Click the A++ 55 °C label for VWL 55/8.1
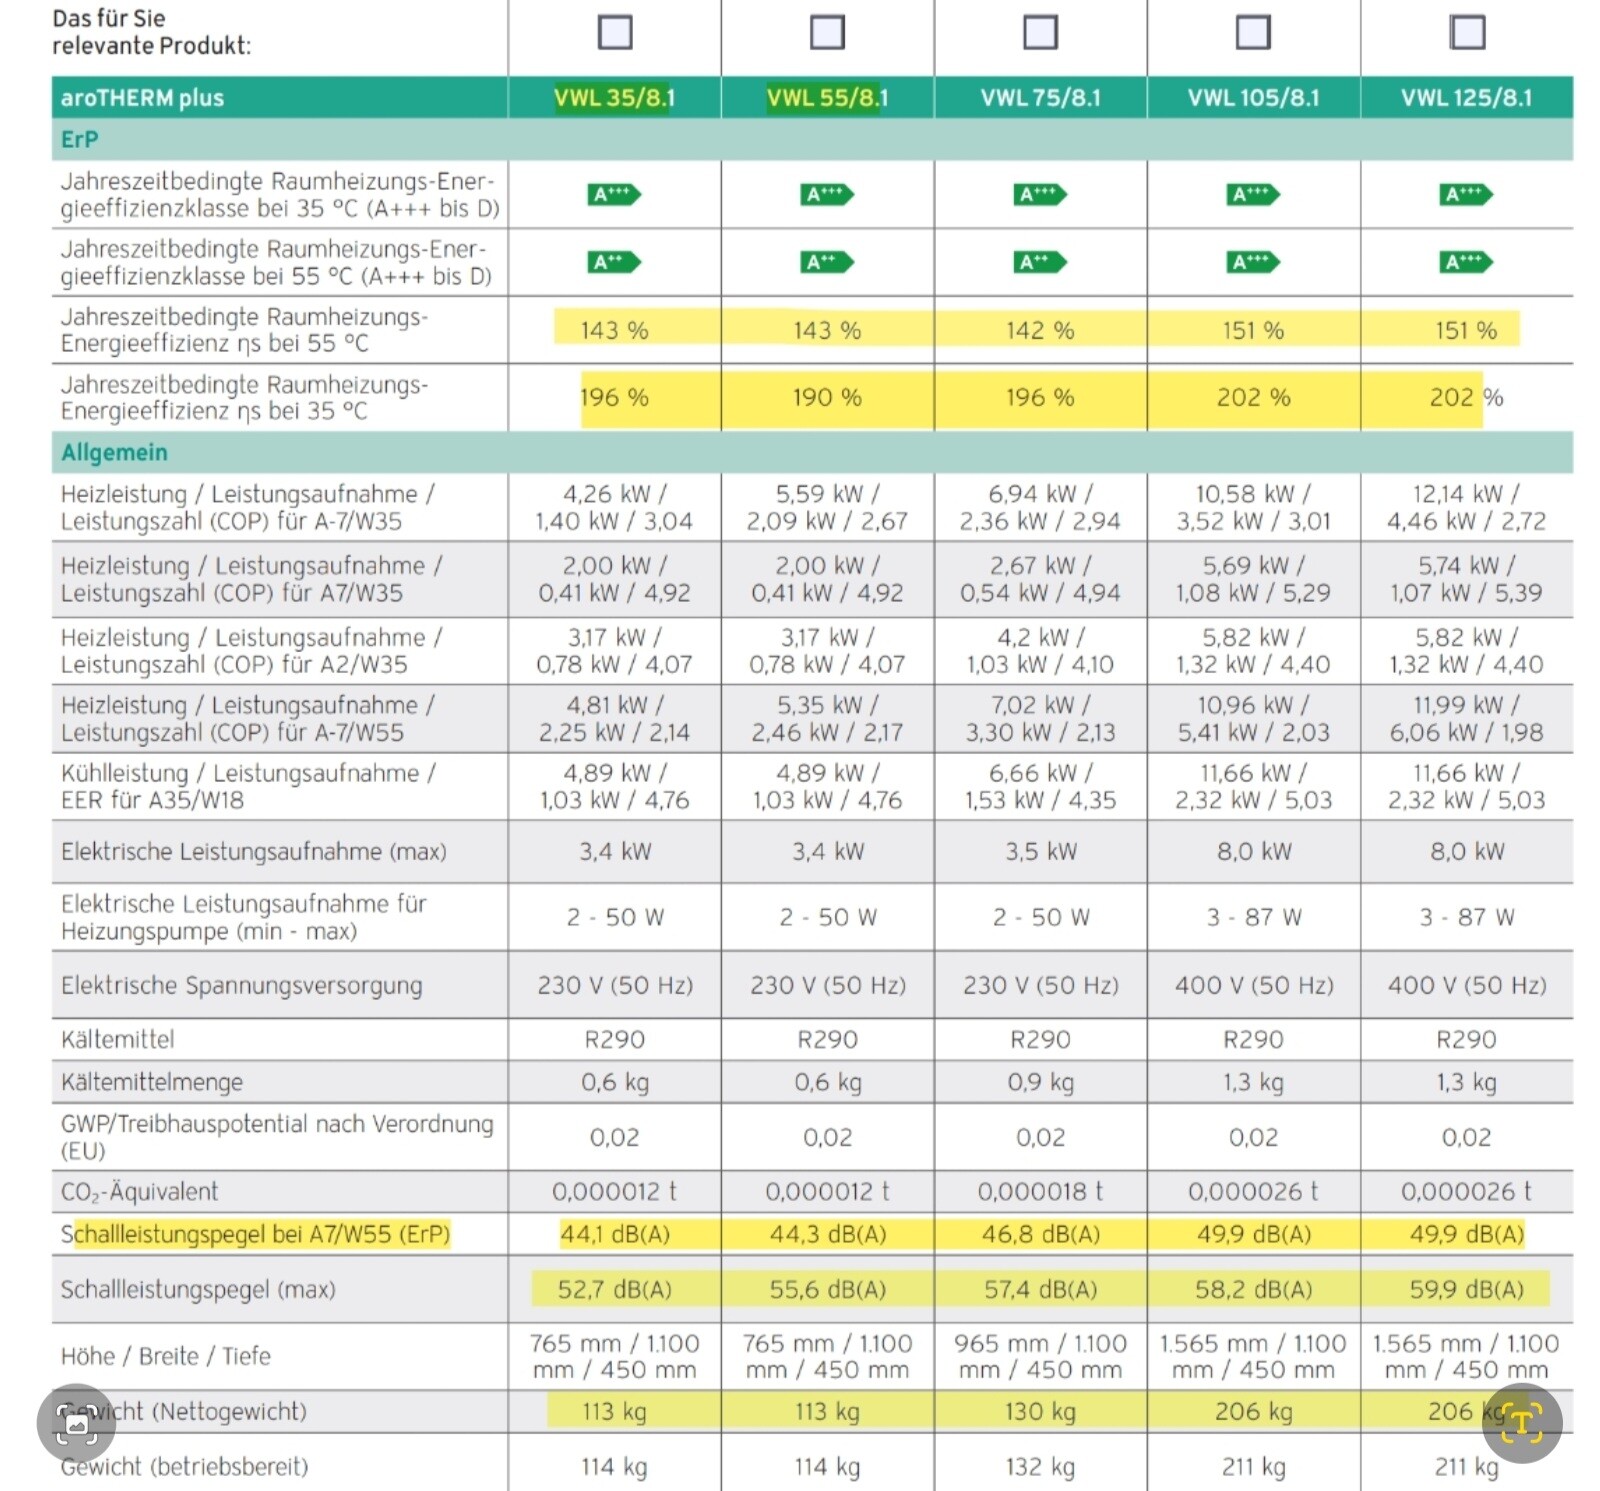This screenshot has width=1600, height=1491. click(x=826, y=262)
